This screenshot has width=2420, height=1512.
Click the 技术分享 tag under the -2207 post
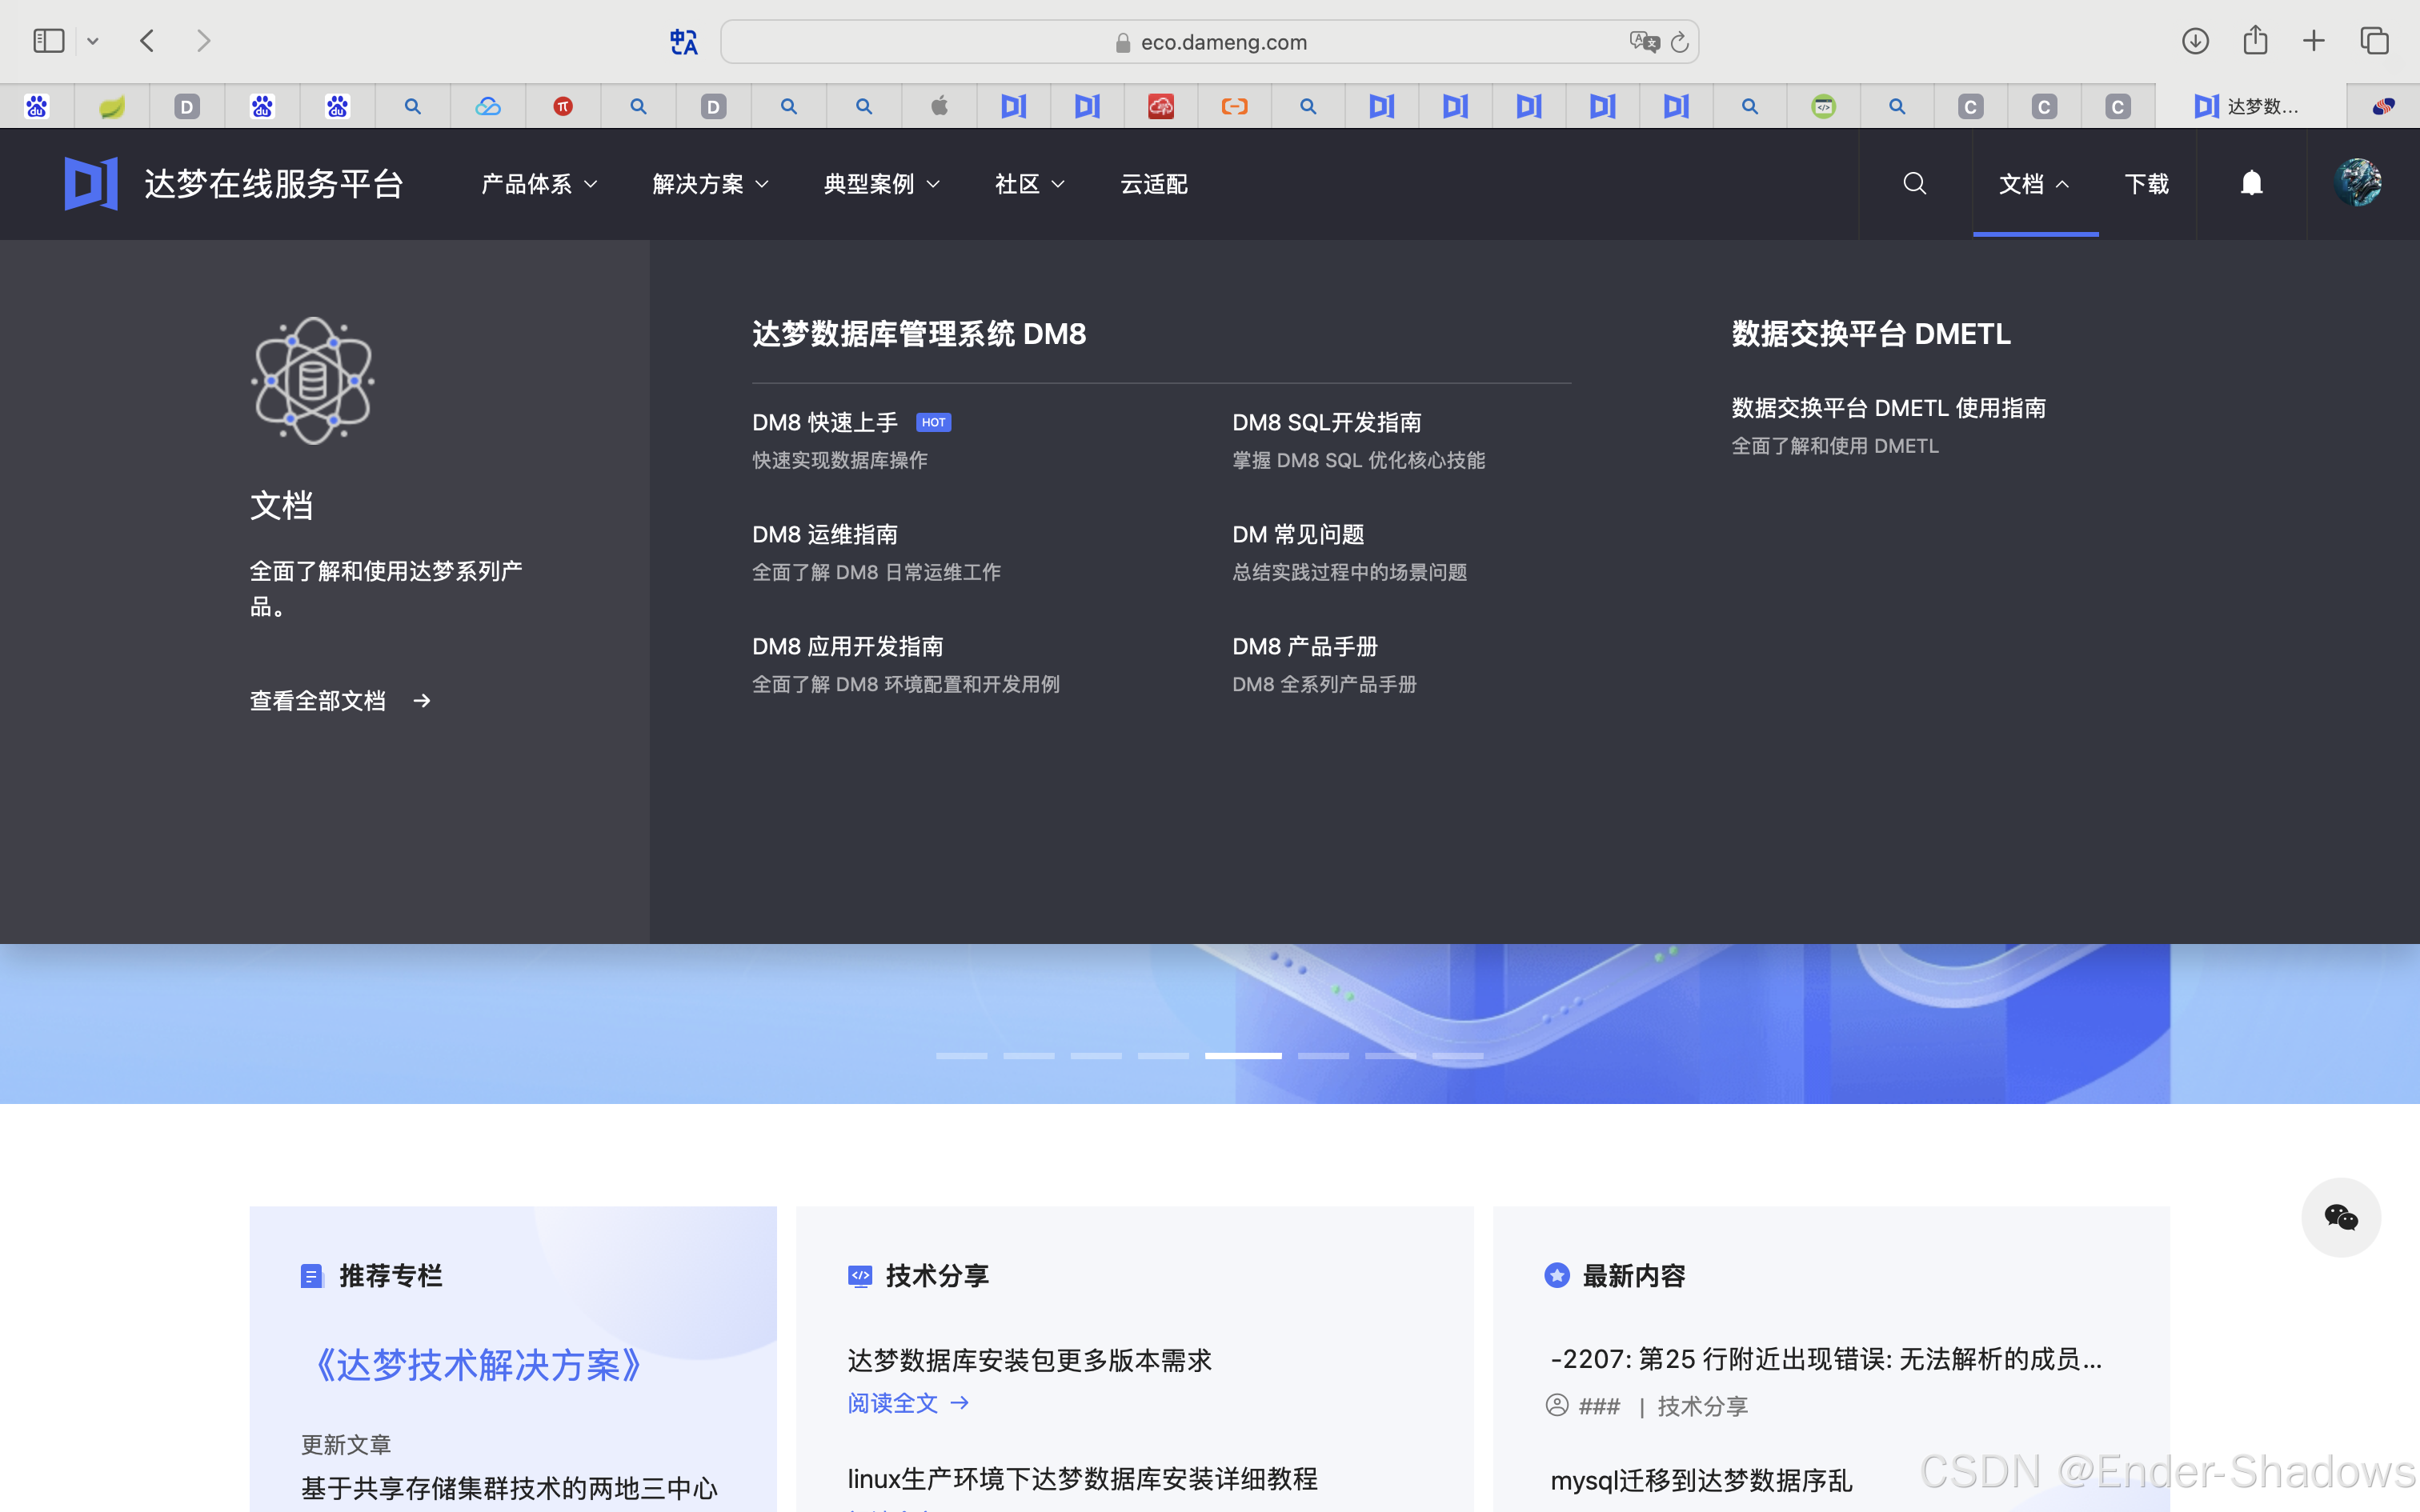point(1702,1406)
